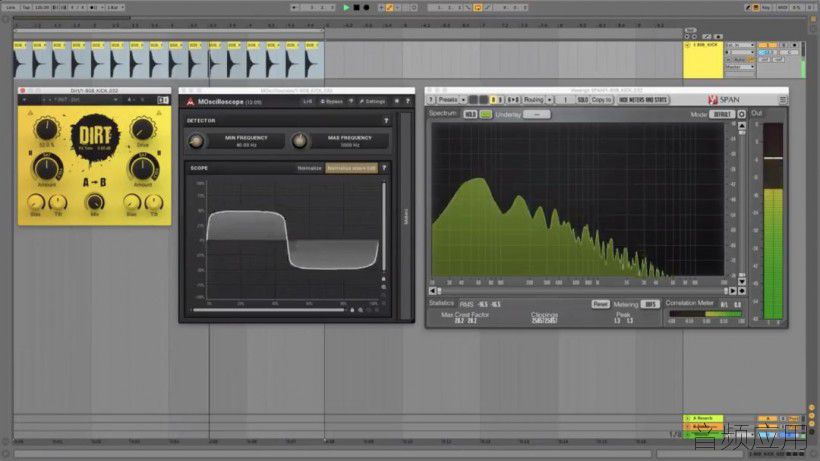Click the Max Frequency value field
This screenshot has height=461, width=820.
[350, 141]
